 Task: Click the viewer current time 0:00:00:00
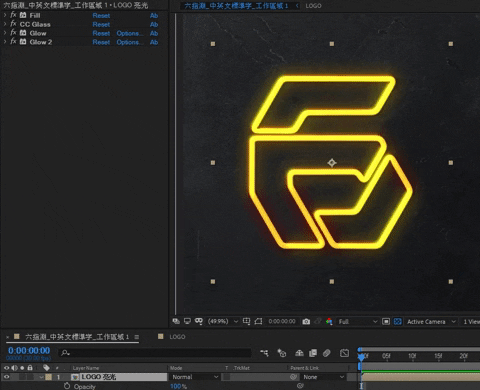pos(282,321)
